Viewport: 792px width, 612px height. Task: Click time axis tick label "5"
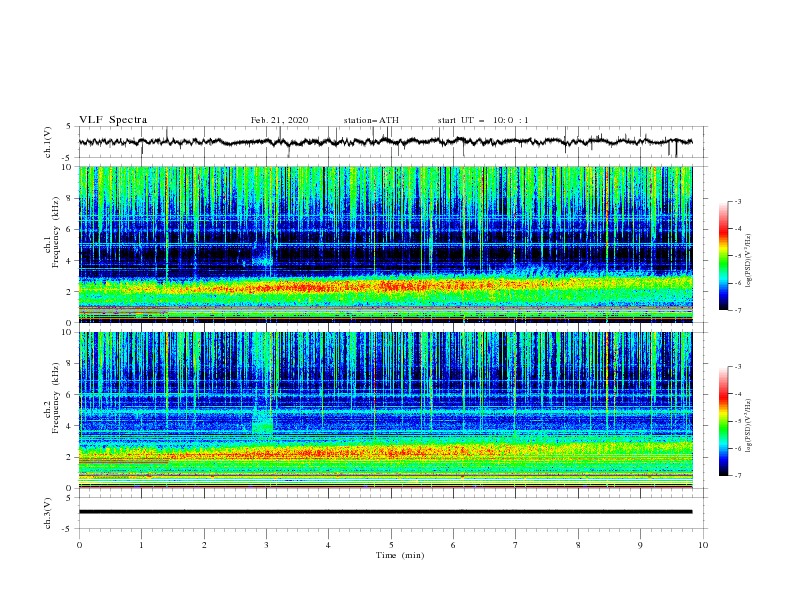391,545
